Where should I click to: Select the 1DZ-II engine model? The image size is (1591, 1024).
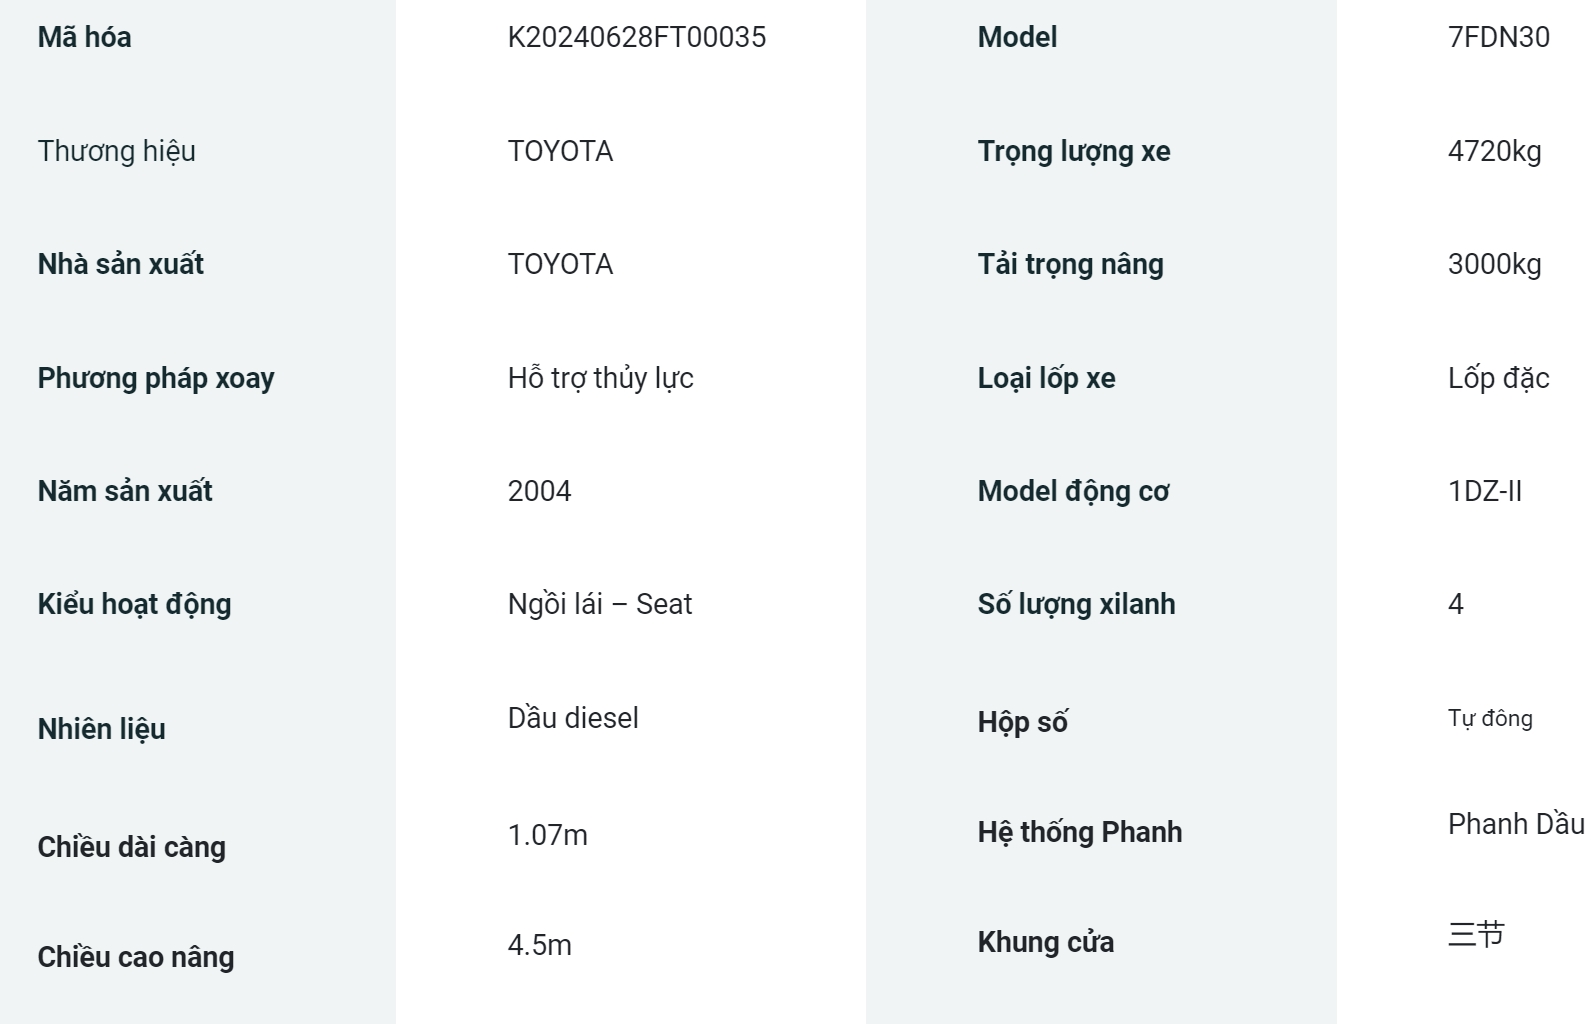1485,491
